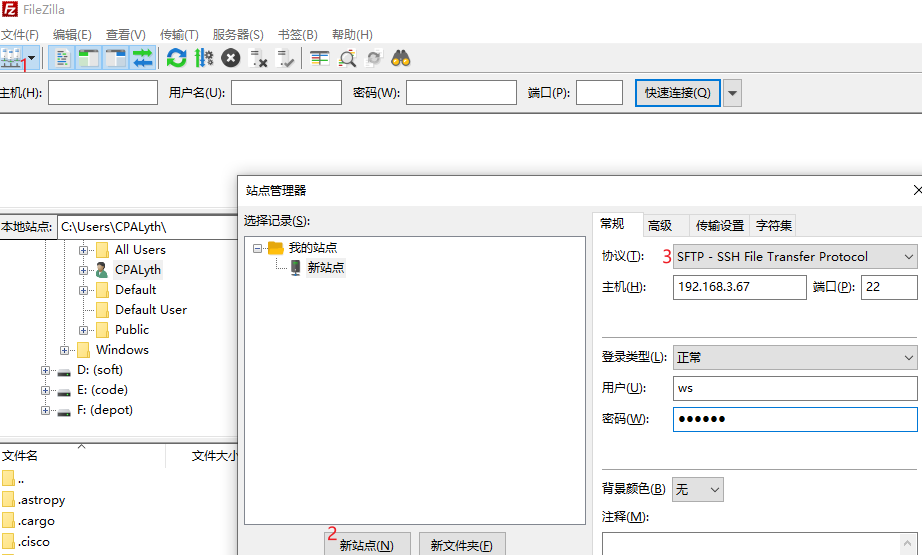
Task: Collapse the 我的站点 folder in Site Manager
Action: coord(258,248)
